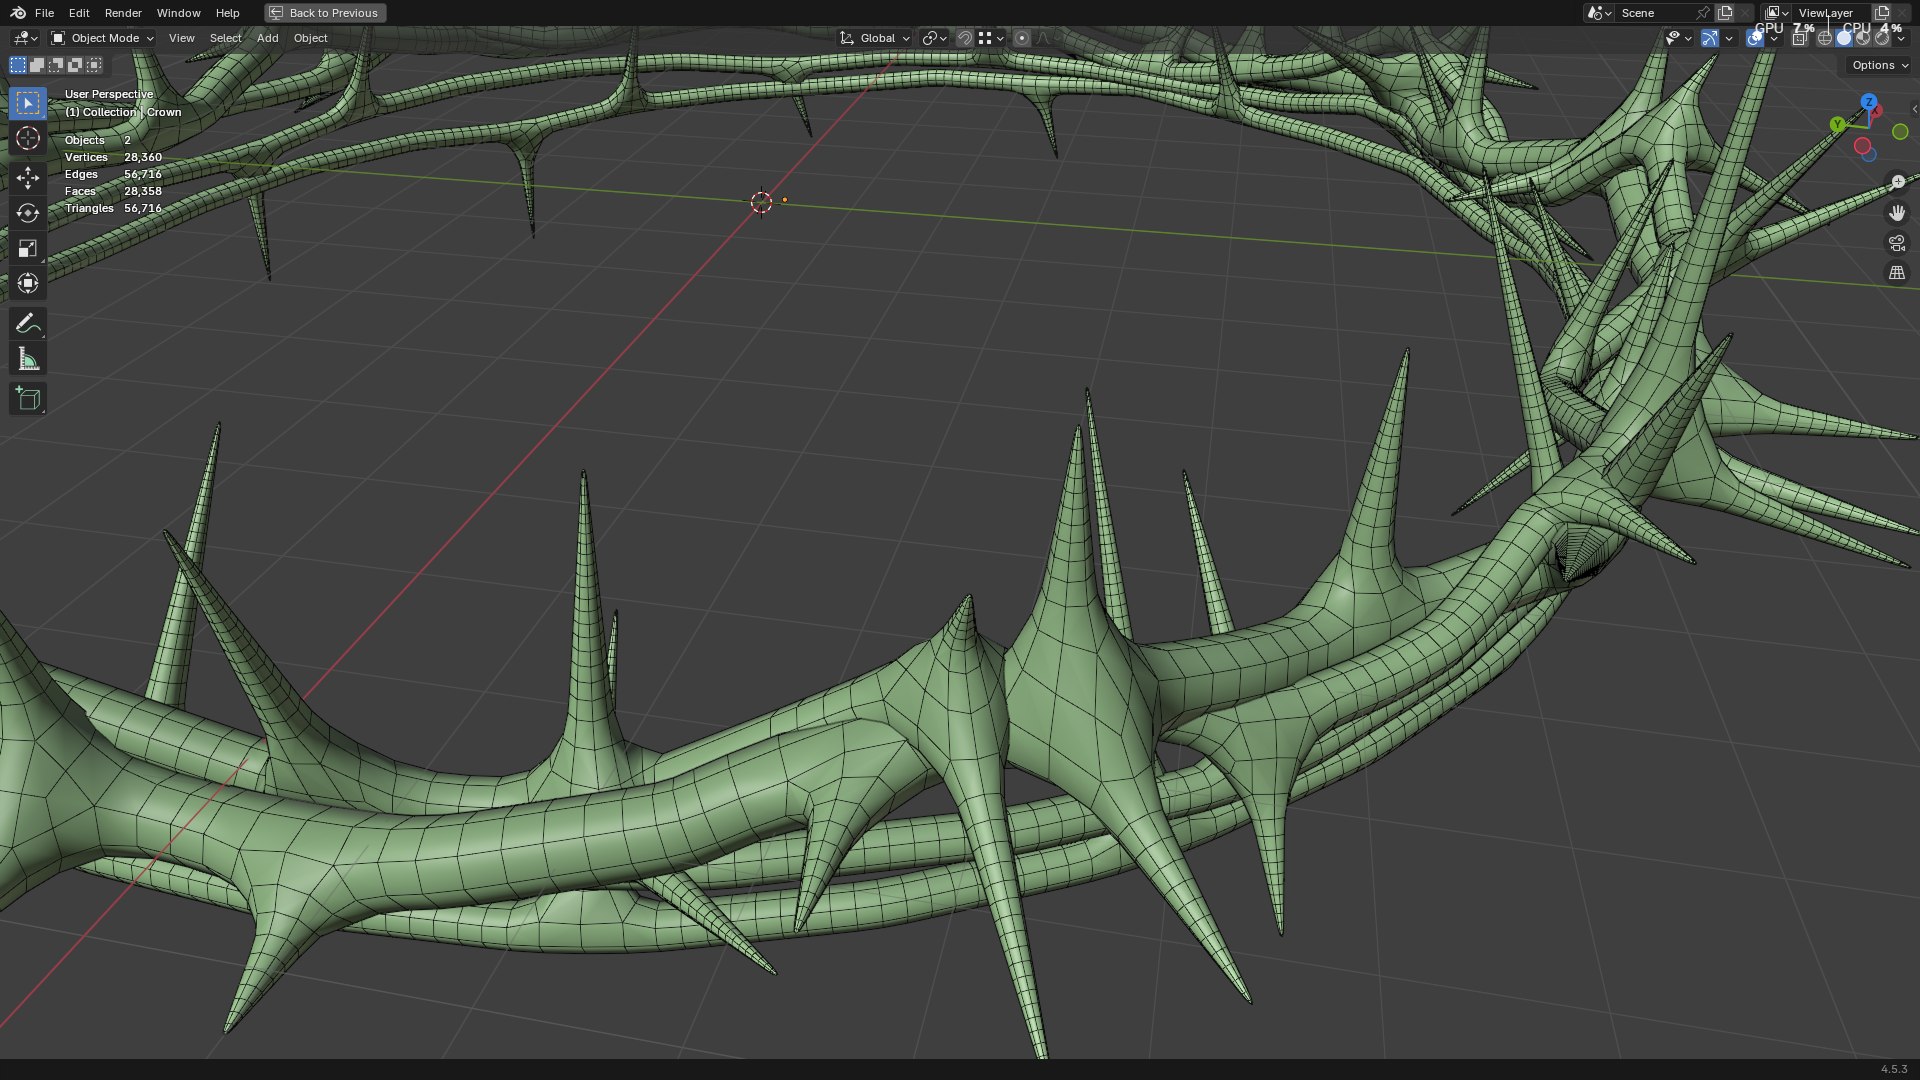Switch to solid shading
Image resolution: width=1920 pixels, height=1080 pixels.
click(1844, 38)
